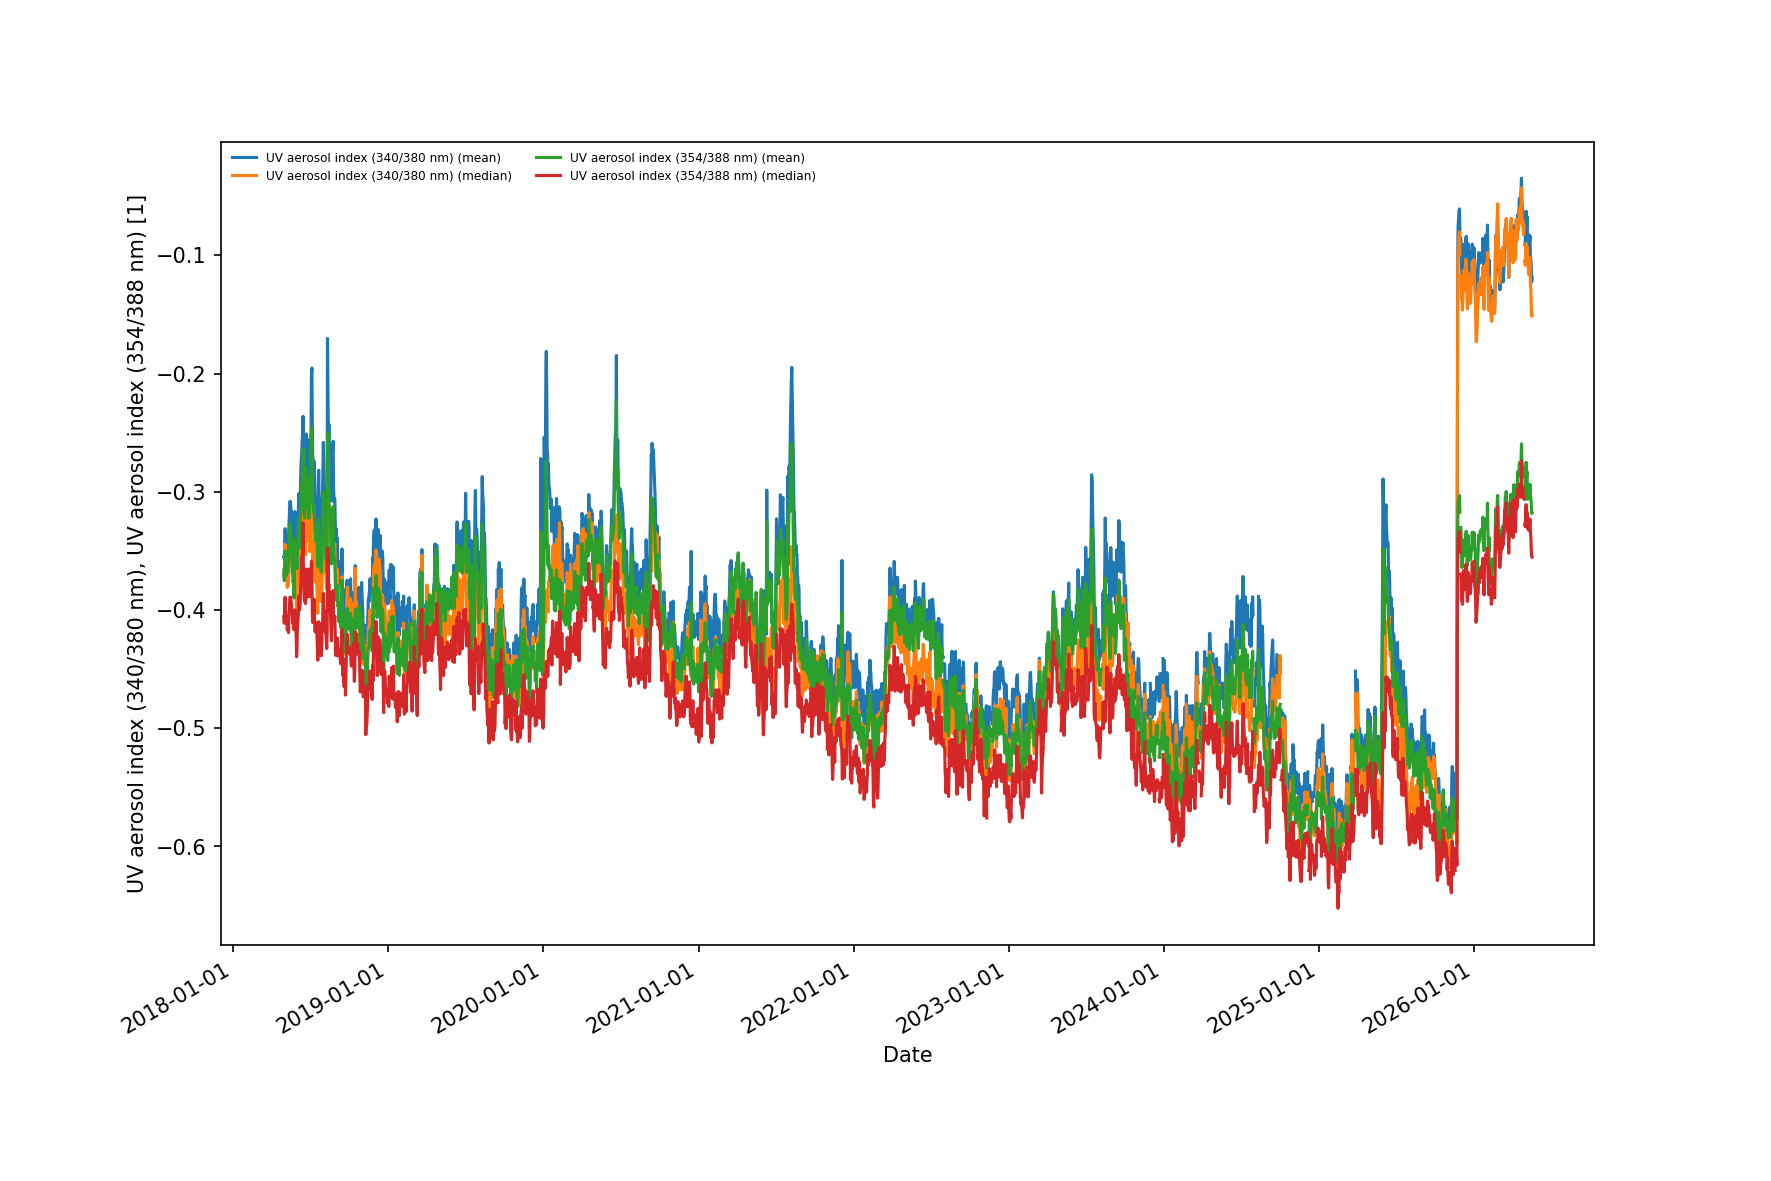Click the rotated y-axis title text

[x=136, y=544]
